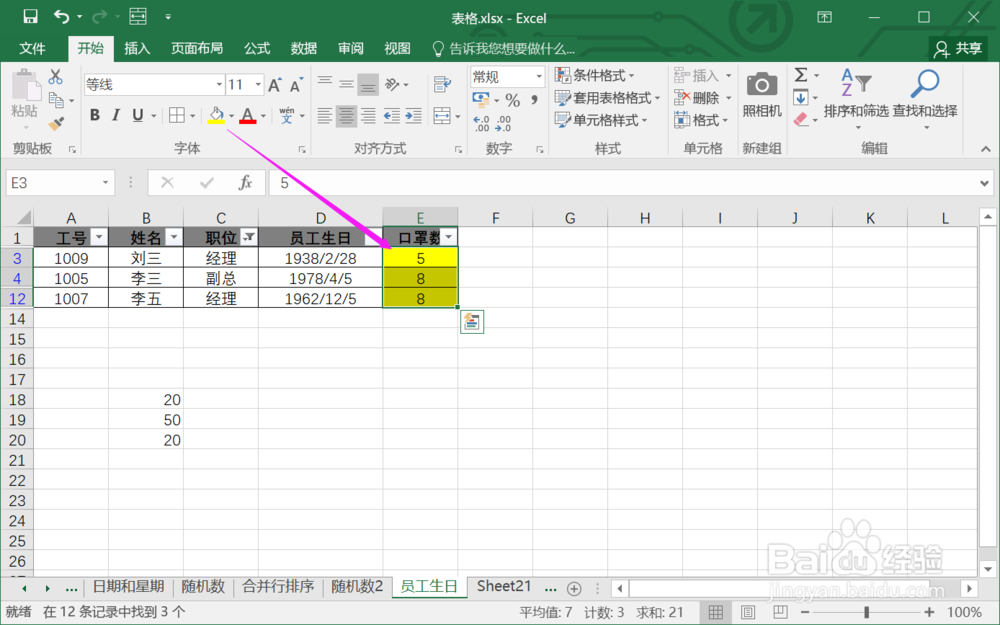Select the 随机数2 sheet tab
Image resolution: width=1000 pixels, height=625 pixels.
357,587
